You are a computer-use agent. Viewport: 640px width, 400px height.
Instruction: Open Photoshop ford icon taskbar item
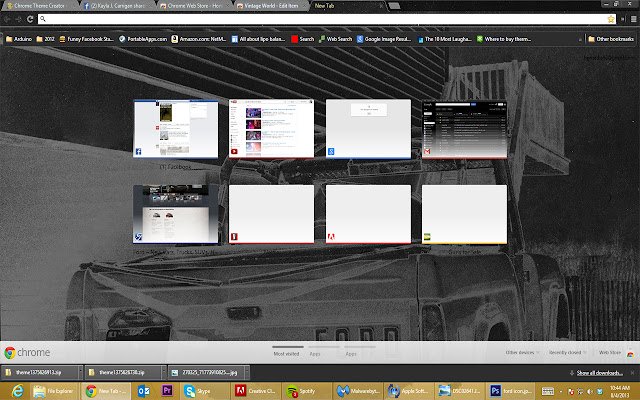coord(511,391)
